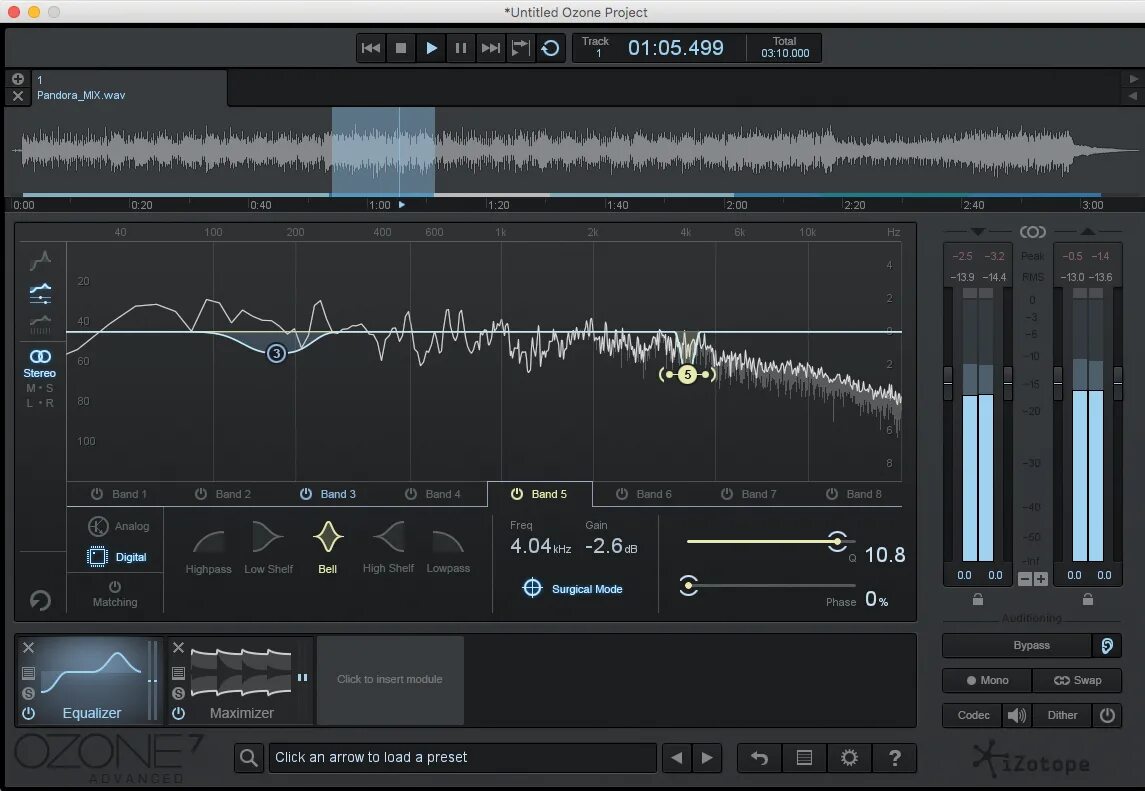Click EQ node 3 on the graph
Image resolution: width=1145 pixels, height=791 pixels.
pos(276,354)
